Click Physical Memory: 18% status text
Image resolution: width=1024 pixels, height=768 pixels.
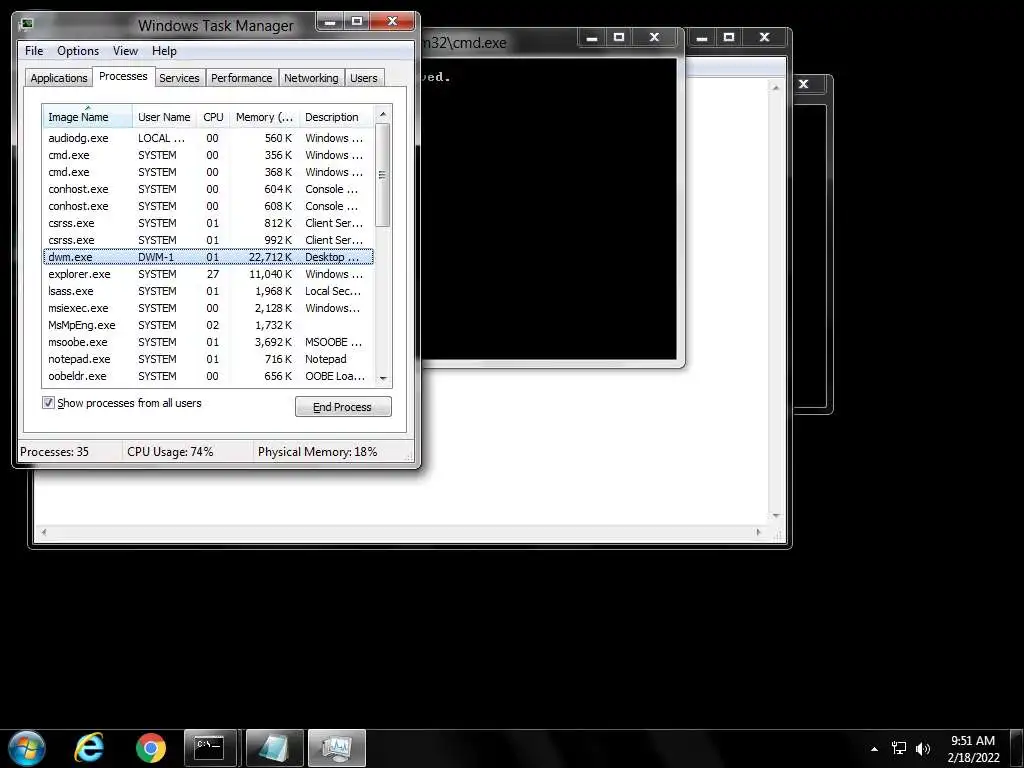click(317, 451)
